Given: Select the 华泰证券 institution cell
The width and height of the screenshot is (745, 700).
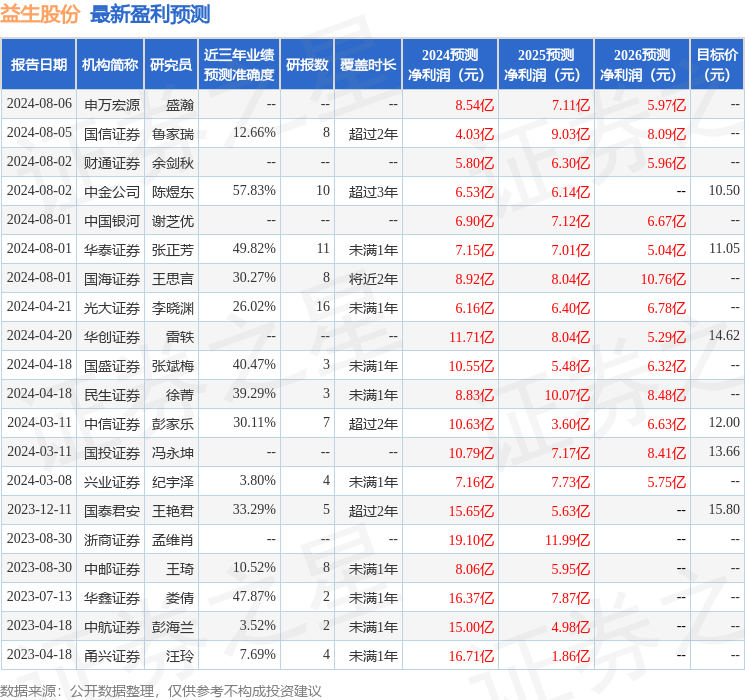Looking at the screenshot, I should 112,250.
